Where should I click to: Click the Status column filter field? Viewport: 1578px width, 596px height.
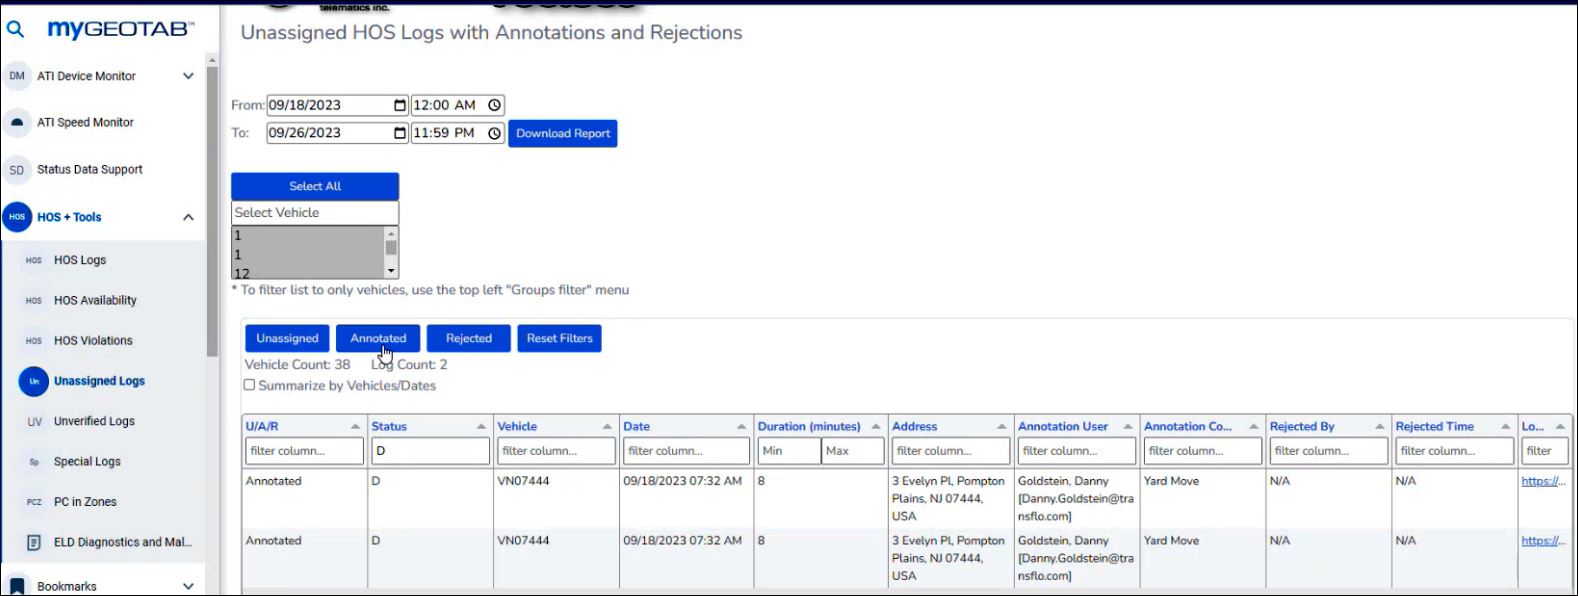coord(430,451)
